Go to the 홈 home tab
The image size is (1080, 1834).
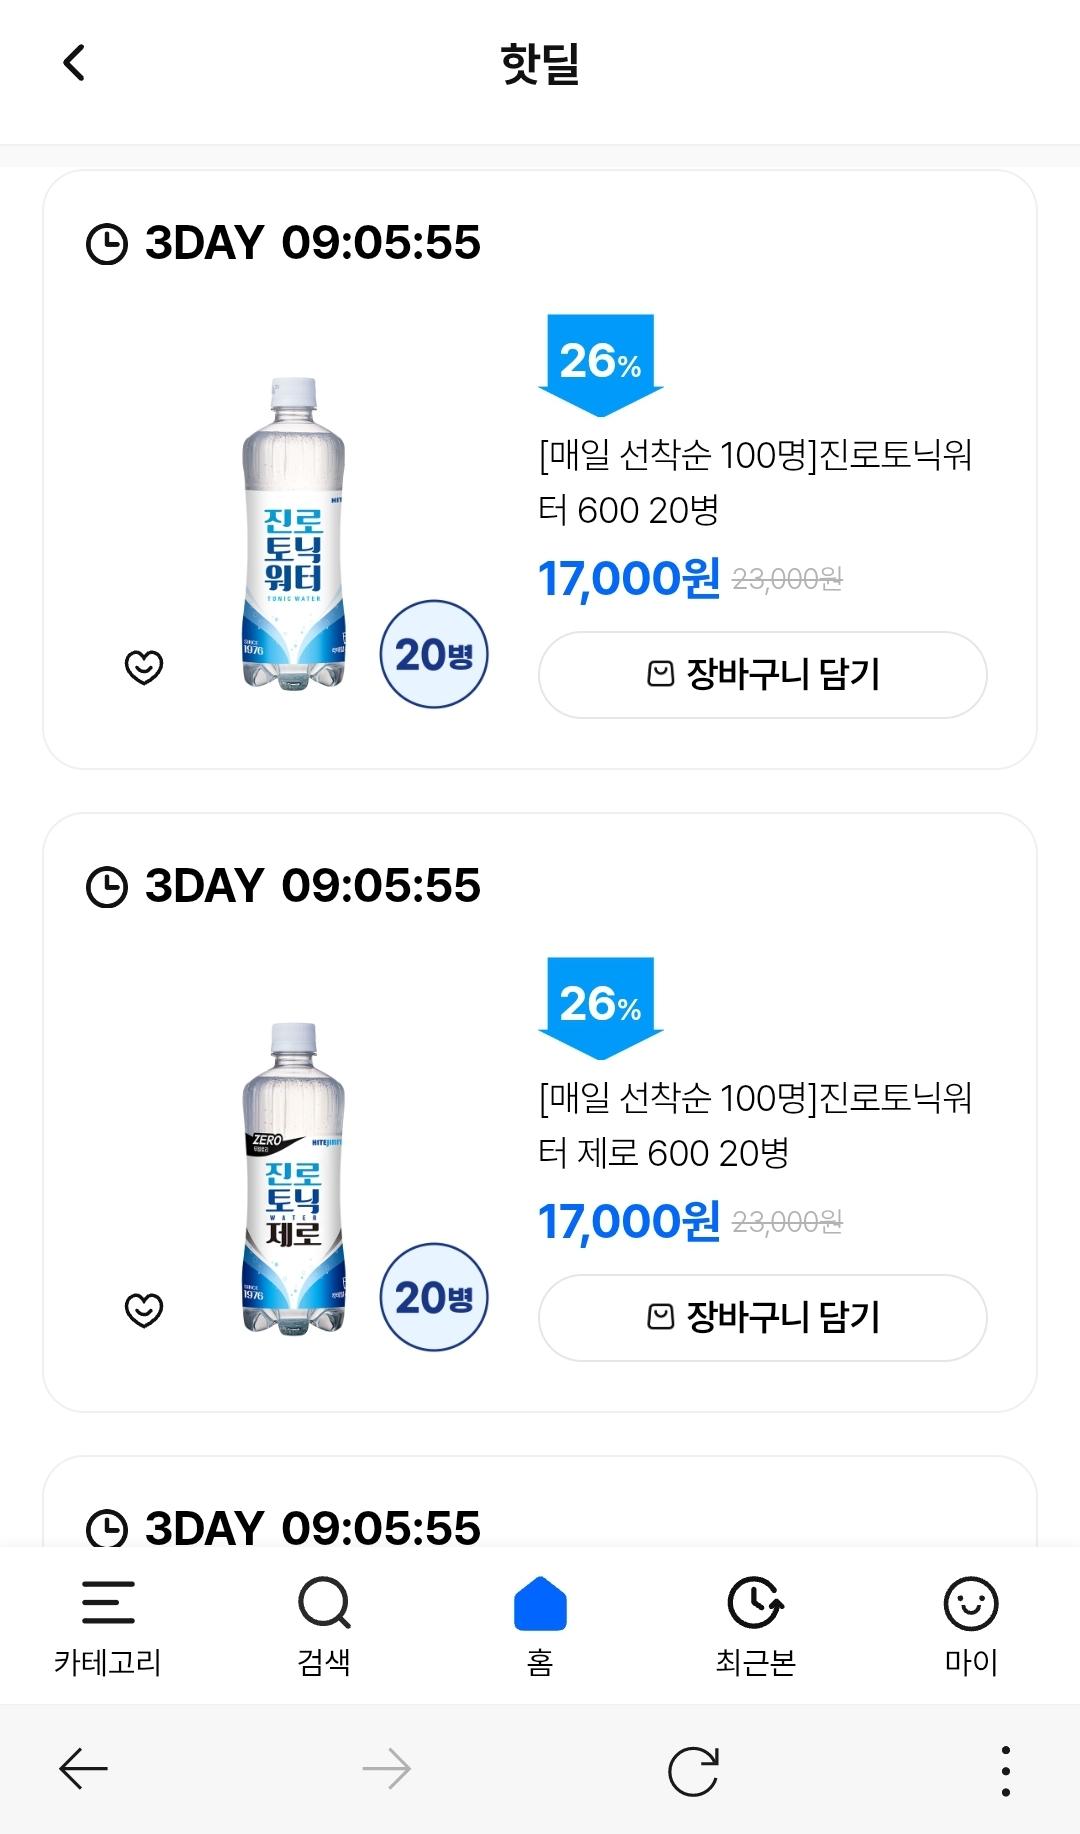pyautogui.click(x=540, y=1625)
